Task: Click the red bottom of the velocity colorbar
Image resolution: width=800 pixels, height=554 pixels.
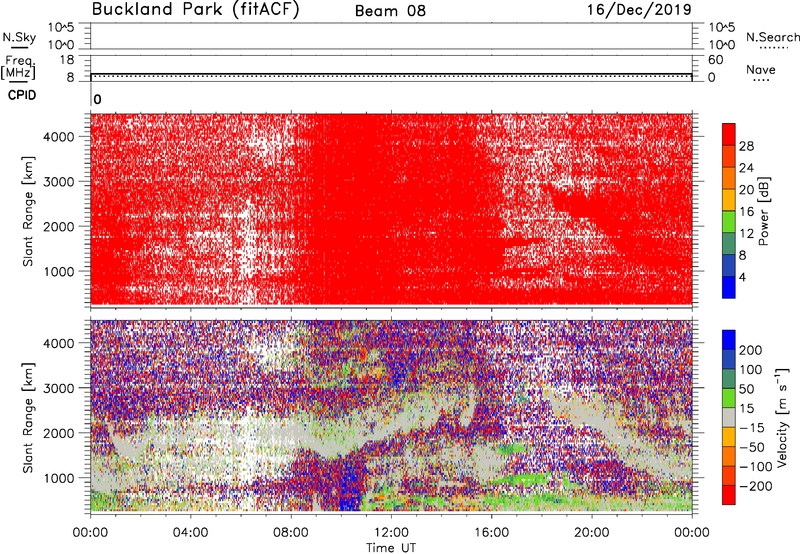Action: tap(729, 495)
